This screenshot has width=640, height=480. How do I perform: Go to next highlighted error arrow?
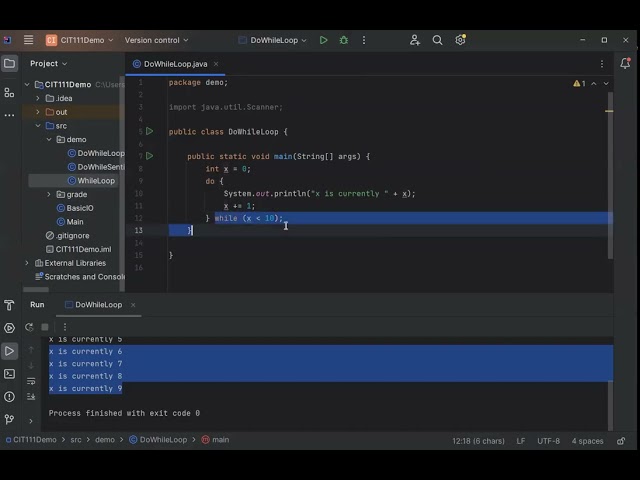click(606, 84)
